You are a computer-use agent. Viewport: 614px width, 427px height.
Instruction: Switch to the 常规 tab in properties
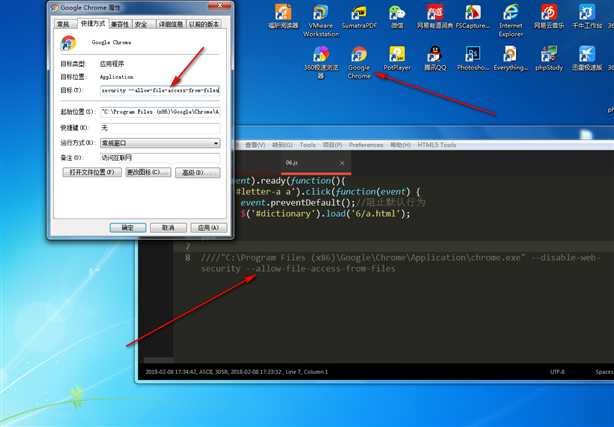click(x=64, y=24)
